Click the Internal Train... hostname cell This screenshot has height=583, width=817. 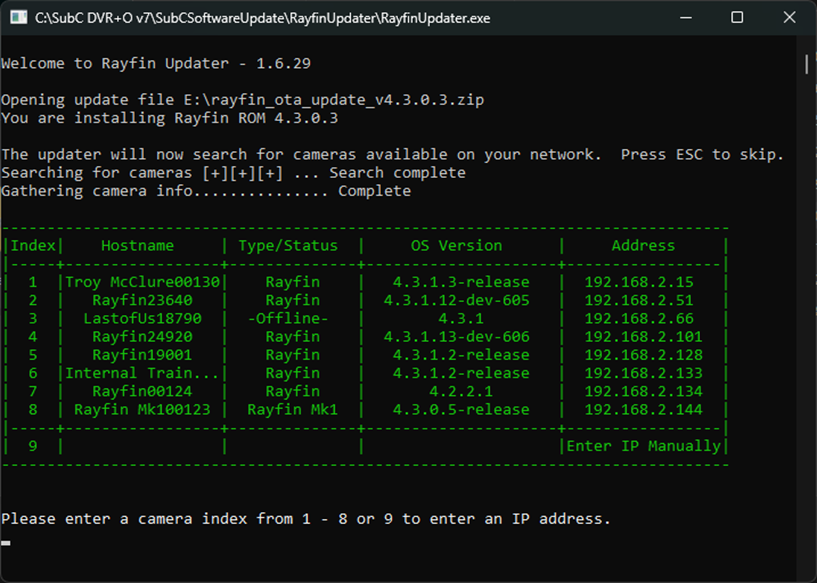[142, 373]
